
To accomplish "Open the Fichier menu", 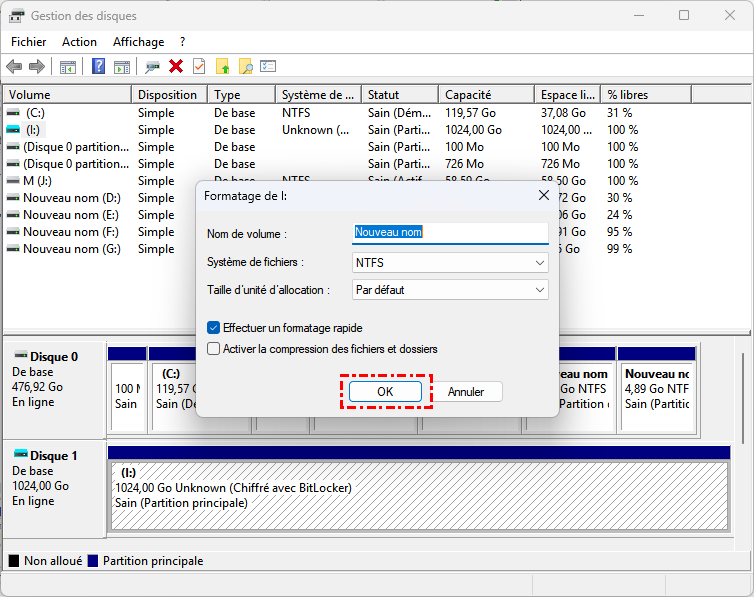I will [x=28, y=42].
